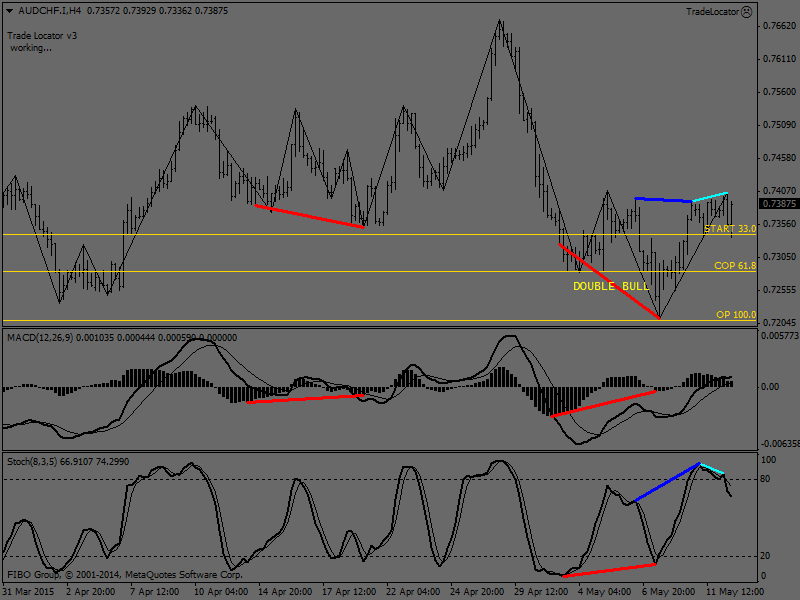Select the DOUBLE BULL pattern label
This screenshot has height=600, width=800.
coord(610,286)
